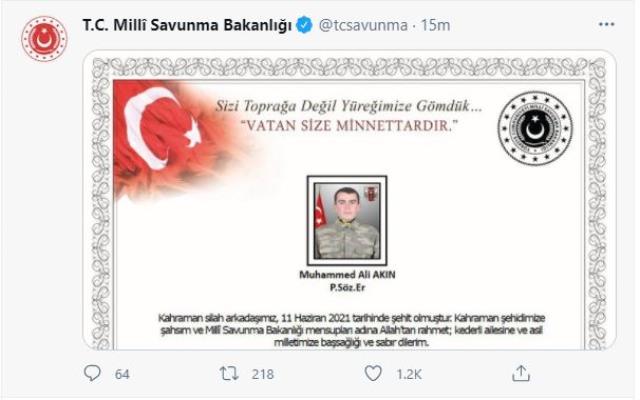This screenshot has height=400, width=640.
Task: Click the black ministry seal in the image
Action: coord(535,128)
